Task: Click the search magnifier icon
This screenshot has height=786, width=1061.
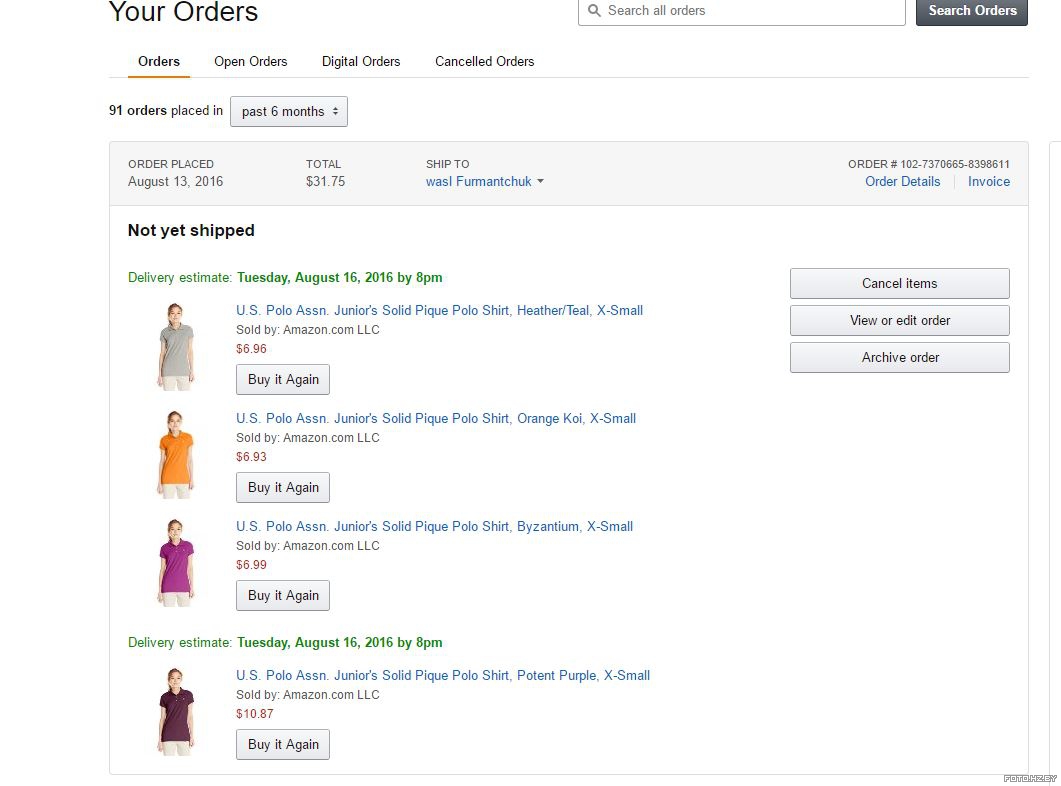Action: pos(594,10)
